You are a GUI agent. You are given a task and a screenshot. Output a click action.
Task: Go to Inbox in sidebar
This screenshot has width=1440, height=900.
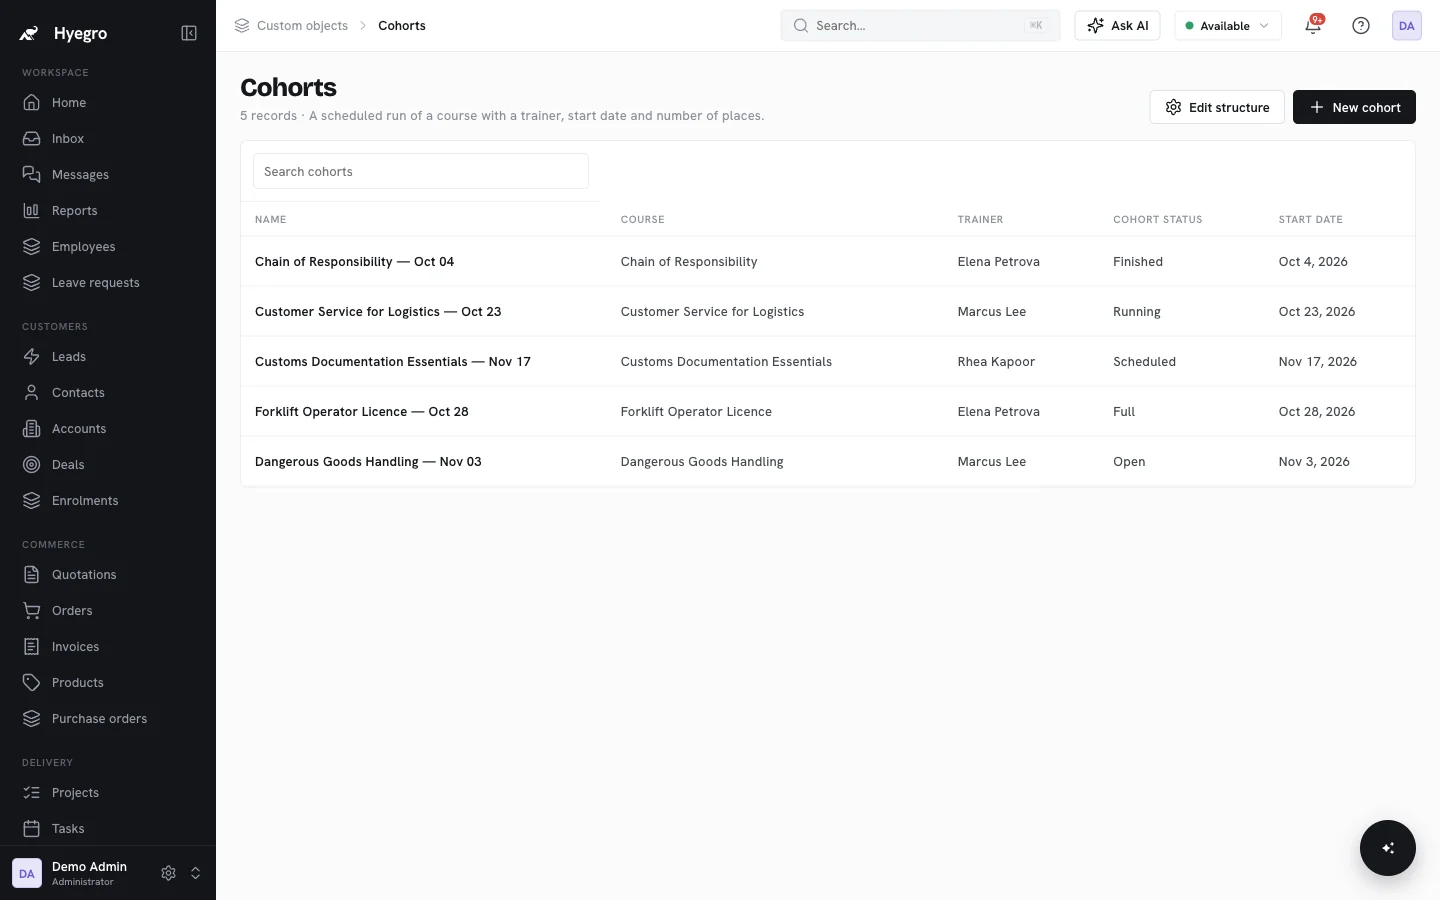[x=108, y=138]
